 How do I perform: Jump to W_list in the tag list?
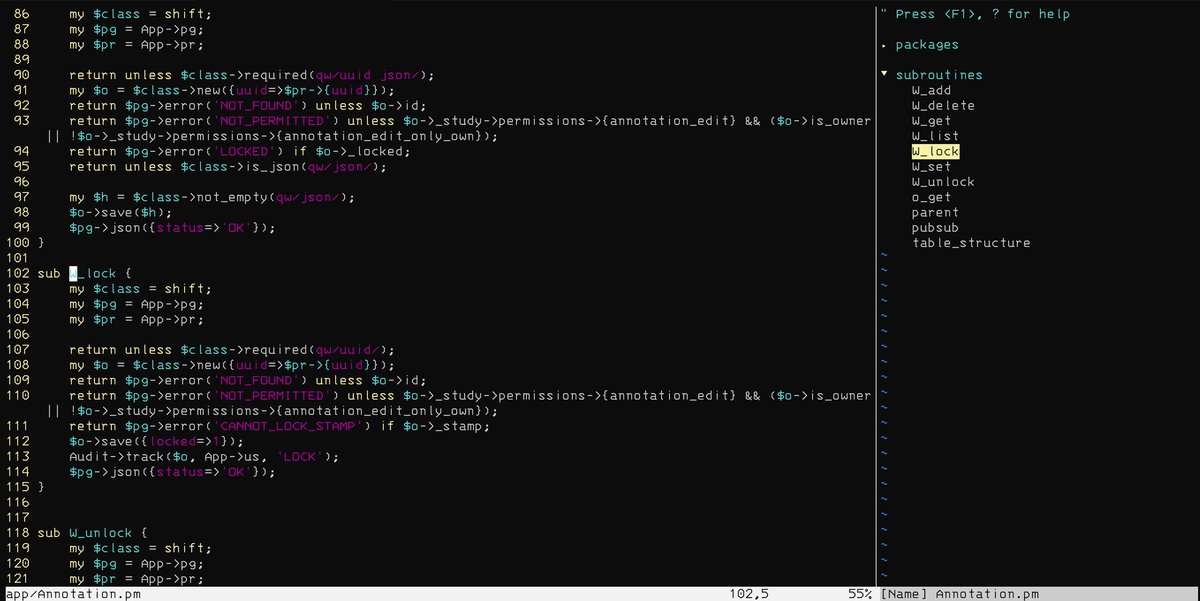pyautogui.click(x=935, y=136)
